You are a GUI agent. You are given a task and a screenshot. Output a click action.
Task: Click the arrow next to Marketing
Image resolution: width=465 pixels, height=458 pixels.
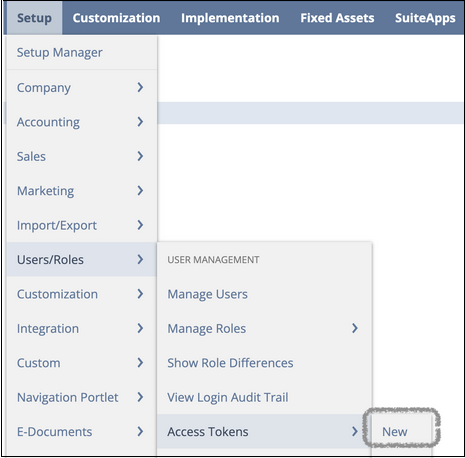point(140,191)
